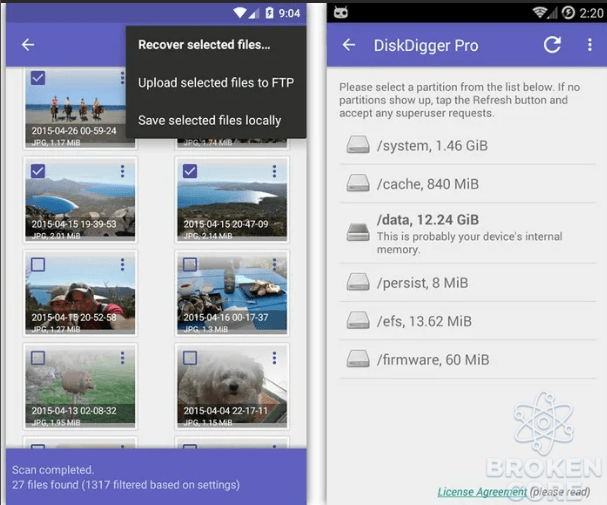
Task: Check the dog photo 2015-04-04 22-17-11
Action: pyautogui.click(x=190, y=358)
